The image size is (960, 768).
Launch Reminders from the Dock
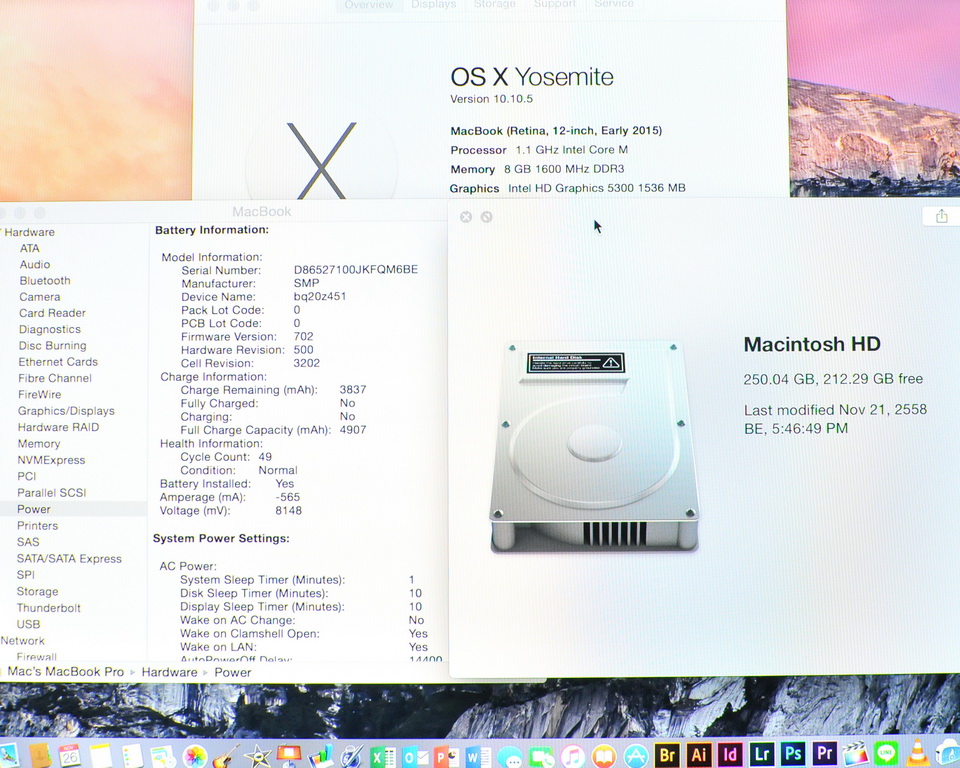click(132, 756)
